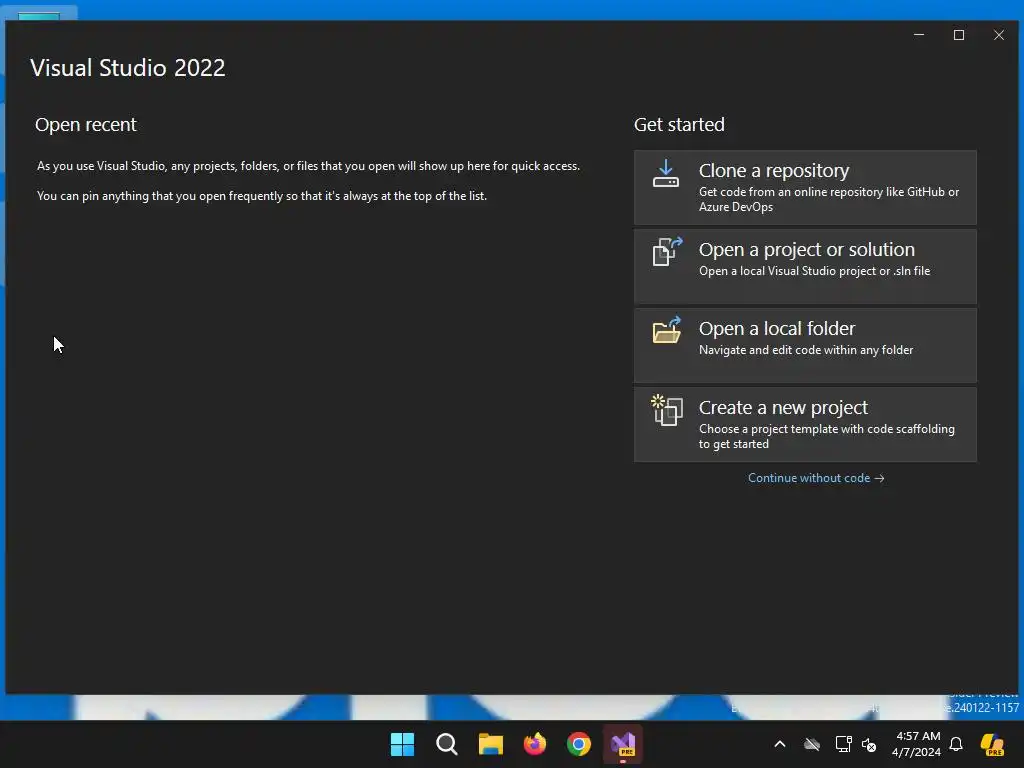Image resolution: width=1024 pixels, height=768 pixels.
Task: Open the Windows Start menu
Action: click(402, 744)
